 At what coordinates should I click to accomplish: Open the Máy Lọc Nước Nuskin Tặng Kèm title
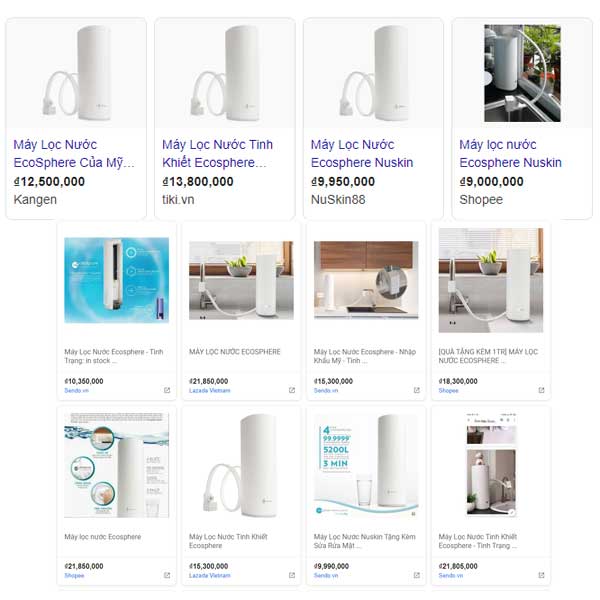click(x=364, y=541)
